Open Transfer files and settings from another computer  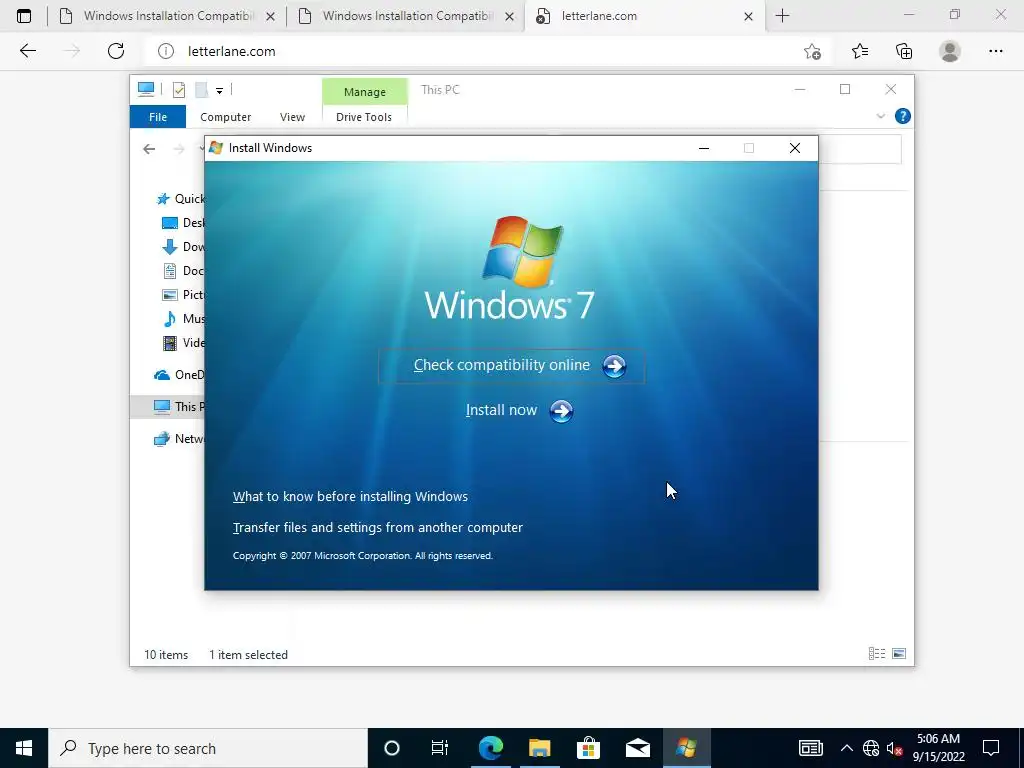(x=377, y=528)
